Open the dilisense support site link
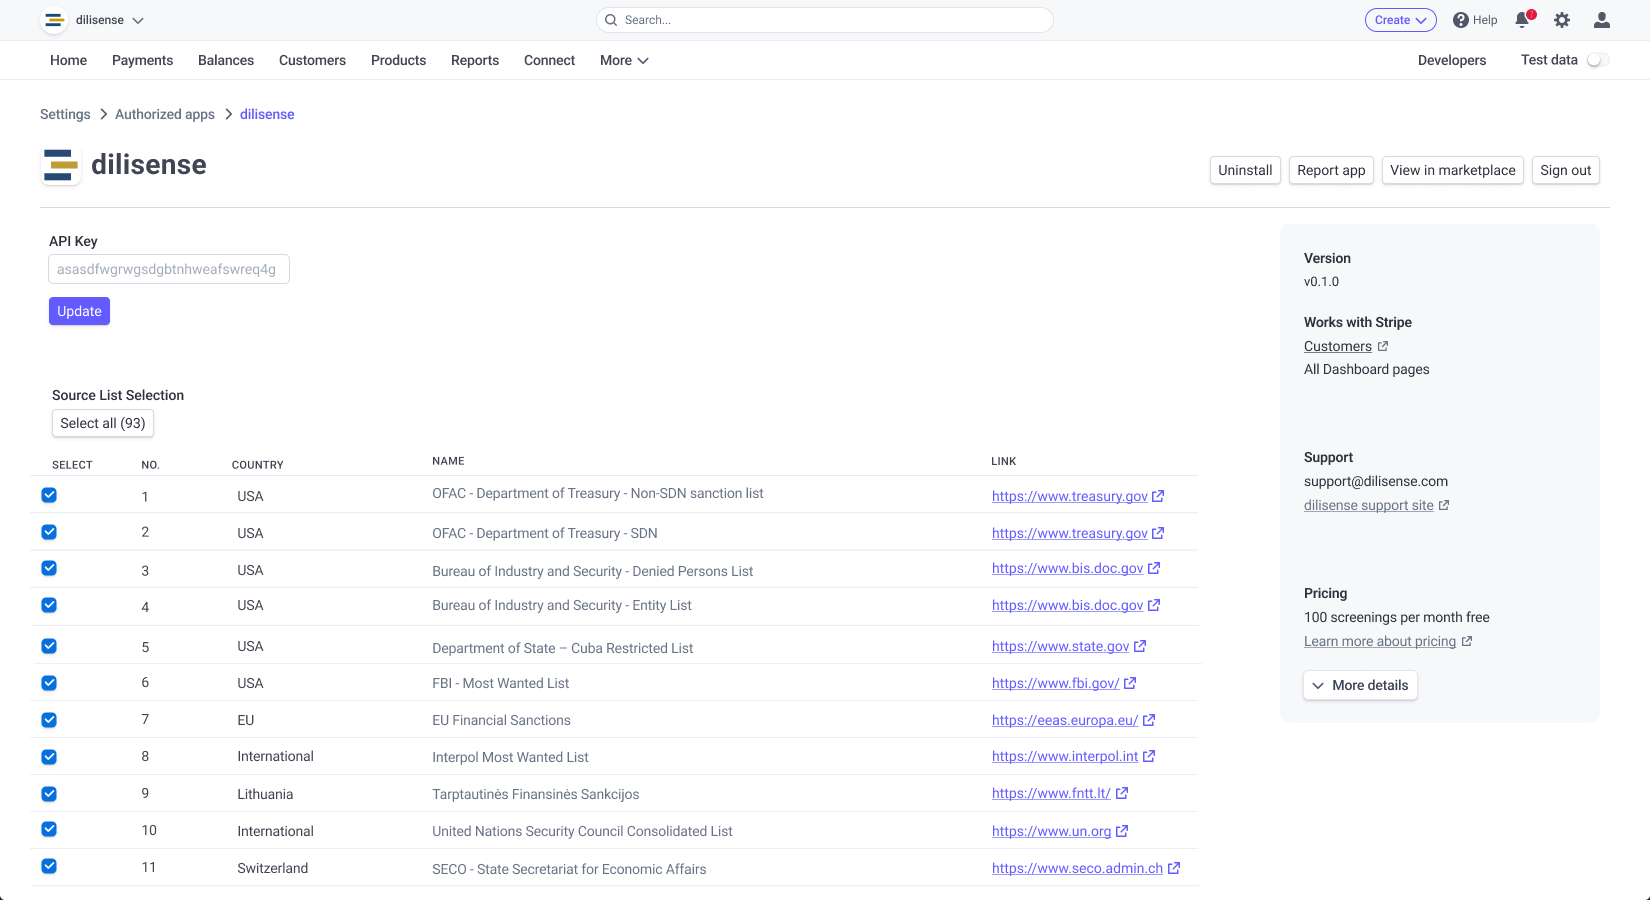1650x900 pixels. pyautogui.click(x=1369, y=505)
